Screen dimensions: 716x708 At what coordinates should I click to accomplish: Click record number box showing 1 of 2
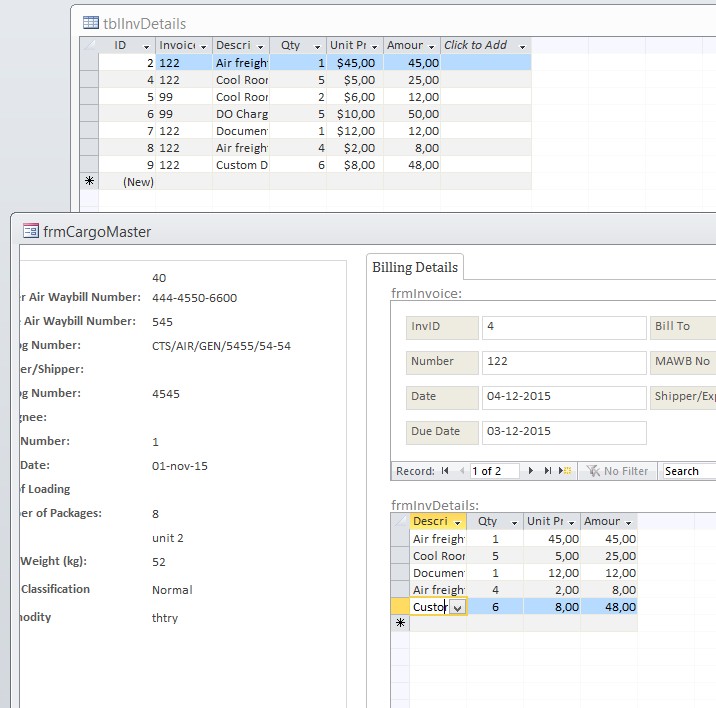click(495, 471)
